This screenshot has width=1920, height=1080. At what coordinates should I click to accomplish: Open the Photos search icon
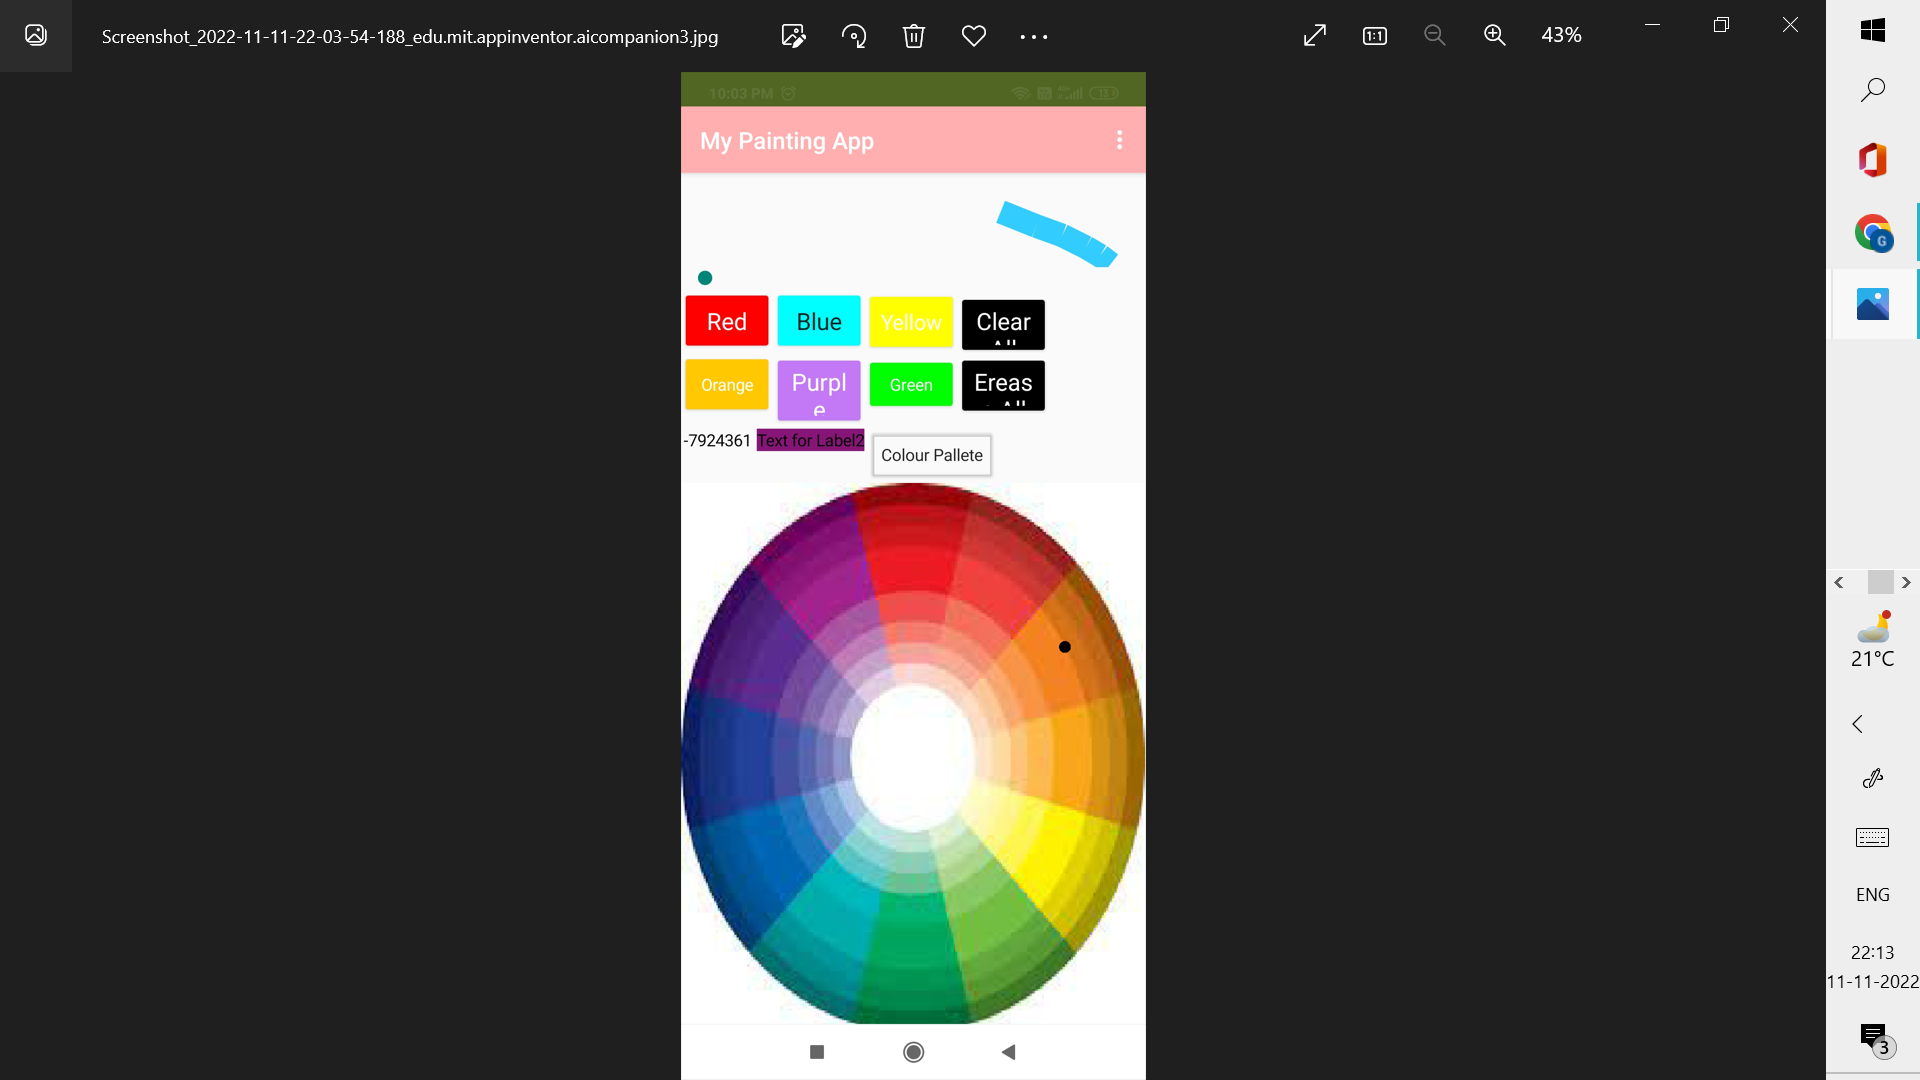pyautogui.click(x=1872, y=88)
